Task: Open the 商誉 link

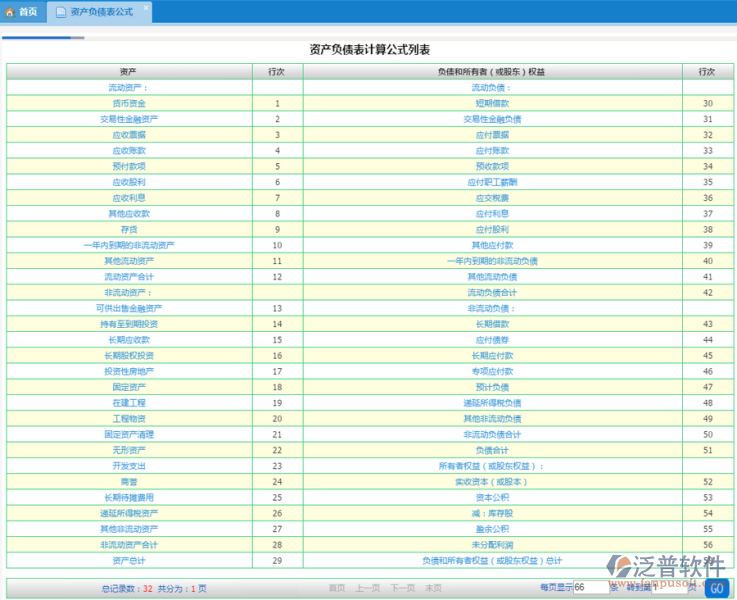Action: point(129,482)
